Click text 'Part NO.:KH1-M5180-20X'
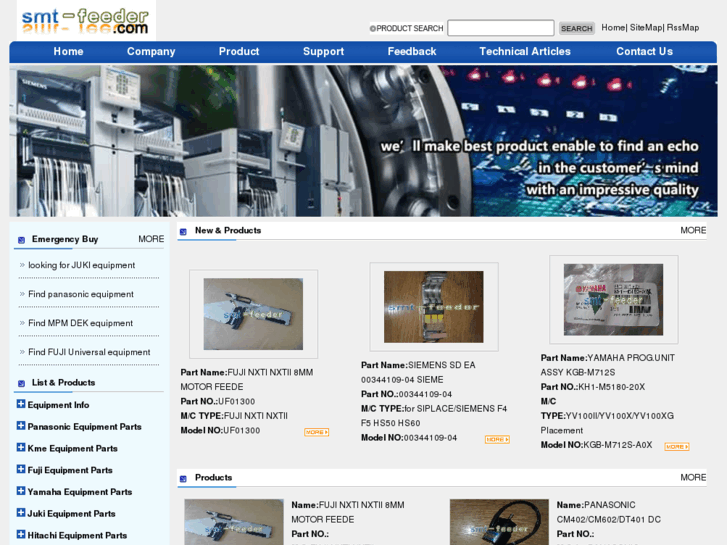The height and width of the screenshot is (545, 727). pyautogui.click(x=593, y=387)
